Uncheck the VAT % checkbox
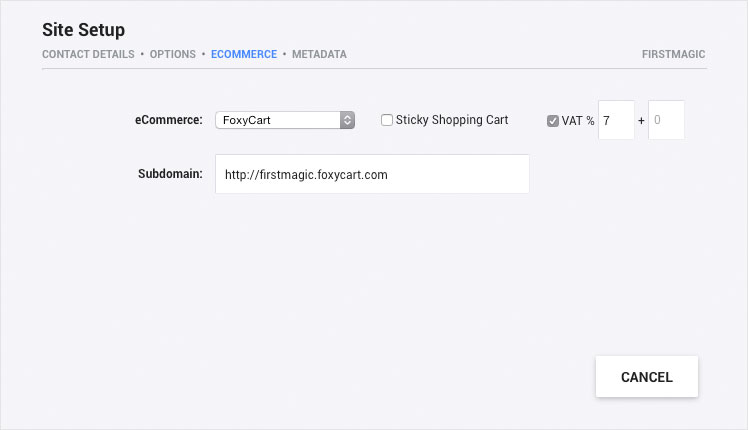The width and height of the screenshot is (748, 430). 552,121
